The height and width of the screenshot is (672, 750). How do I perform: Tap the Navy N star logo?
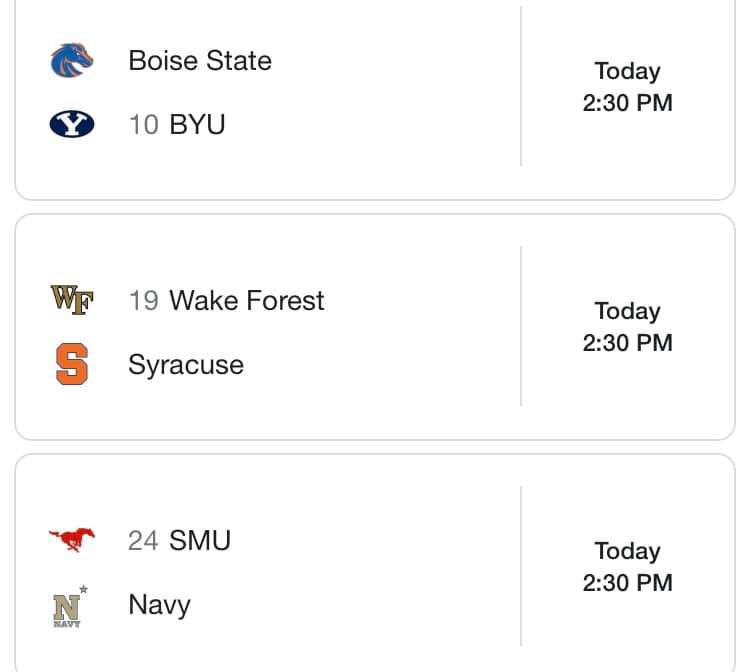[x=70, y=606]
